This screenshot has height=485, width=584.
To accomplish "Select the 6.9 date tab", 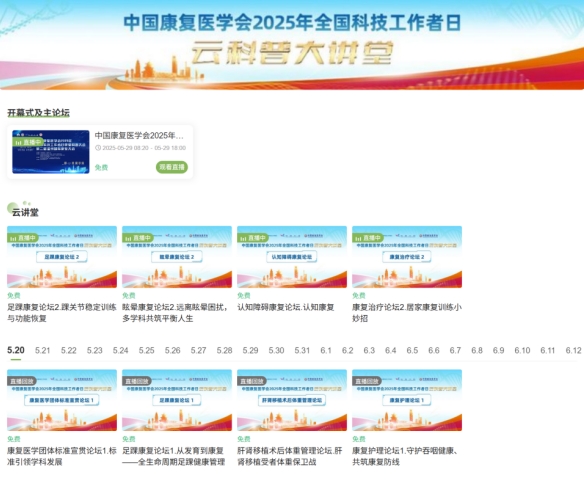I will (498, 351).
